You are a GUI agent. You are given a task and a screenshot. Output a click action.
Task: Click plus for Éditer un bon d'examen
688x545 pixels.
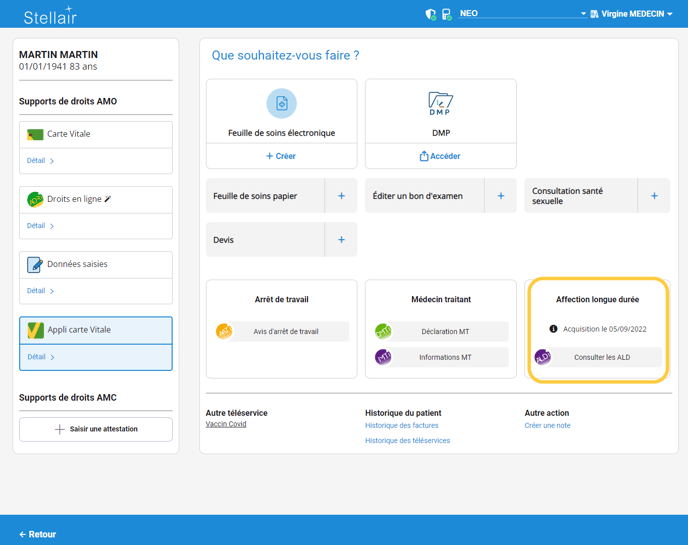point(501,196)
